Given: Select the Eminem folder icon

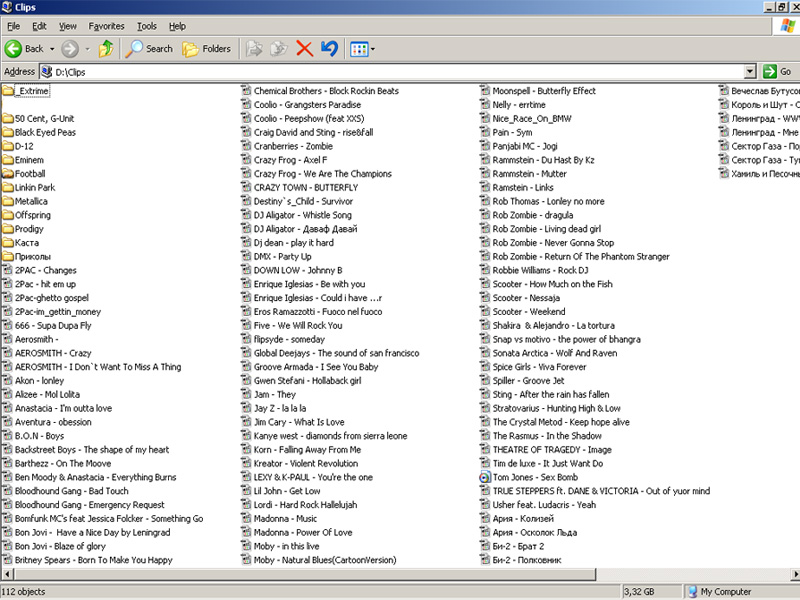Looking at the screenshot, I should tap(8, 160).
